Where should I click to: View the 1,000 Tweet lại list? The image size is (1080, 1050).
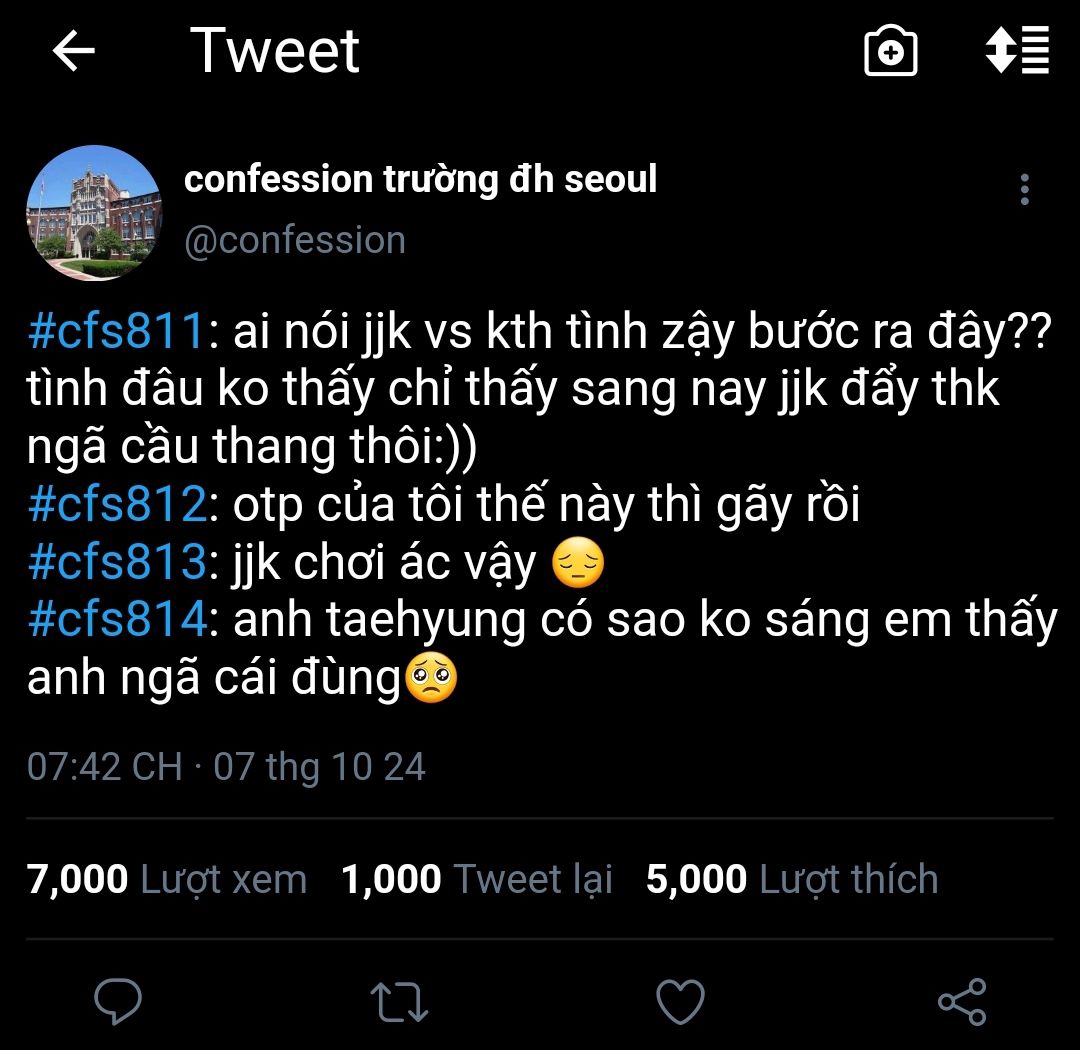click(x=476, y=879)
